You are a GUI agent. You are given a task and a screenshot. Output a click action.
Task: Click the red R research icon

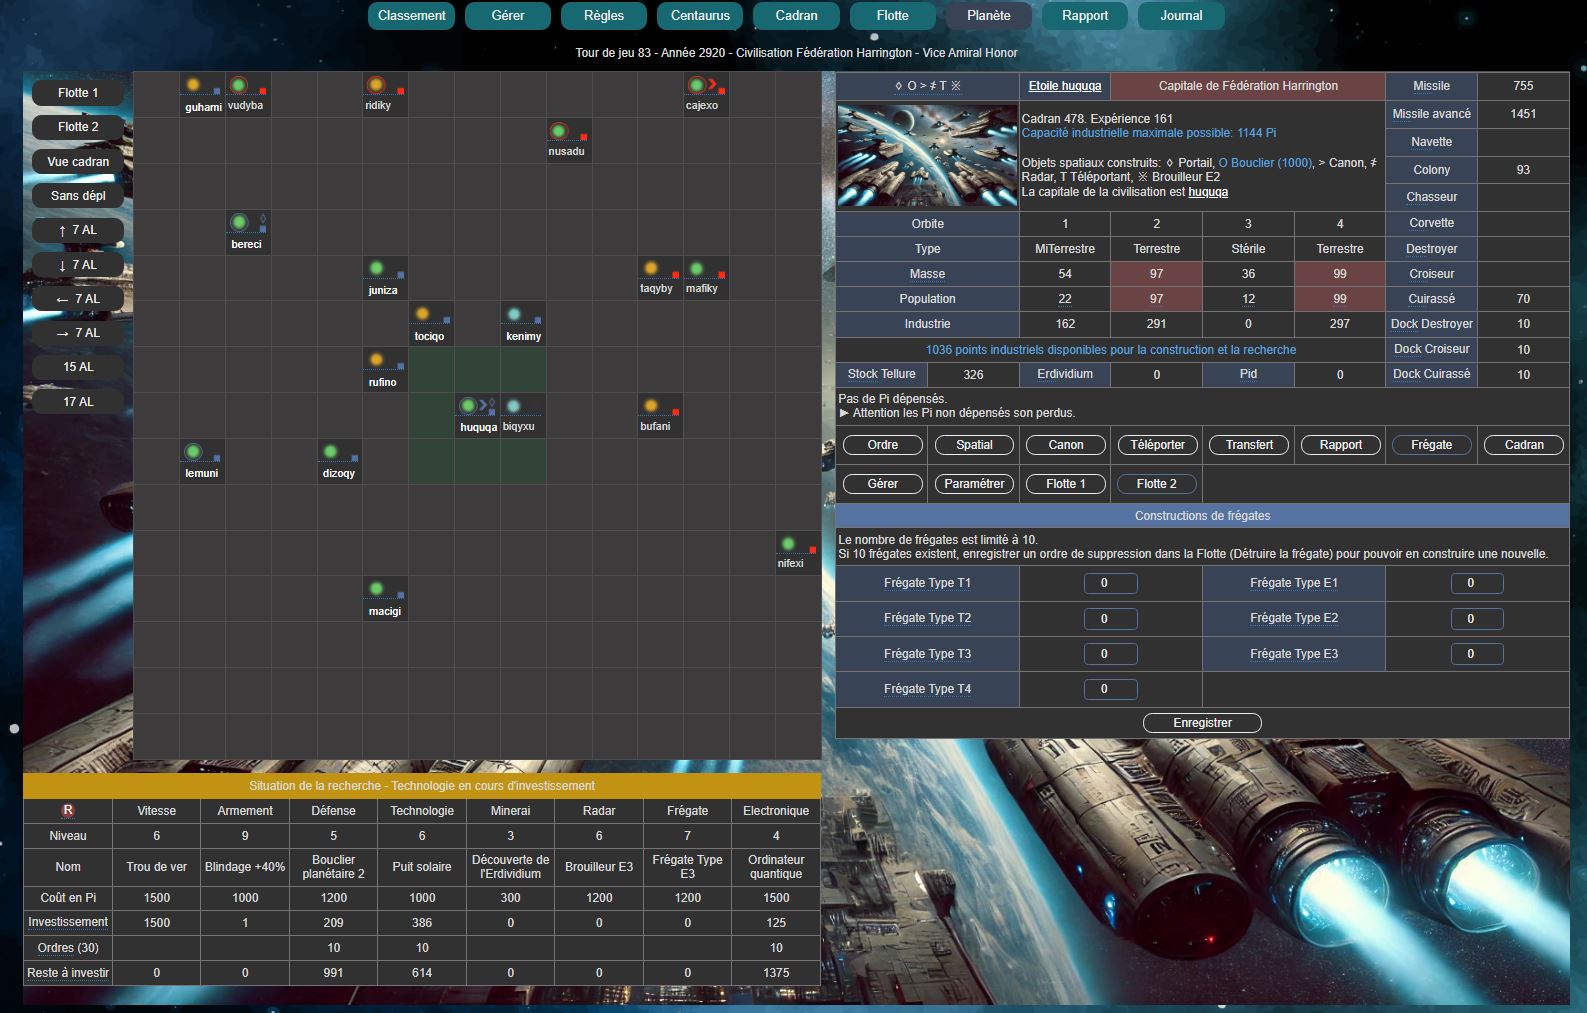click(x=68, y=811)
